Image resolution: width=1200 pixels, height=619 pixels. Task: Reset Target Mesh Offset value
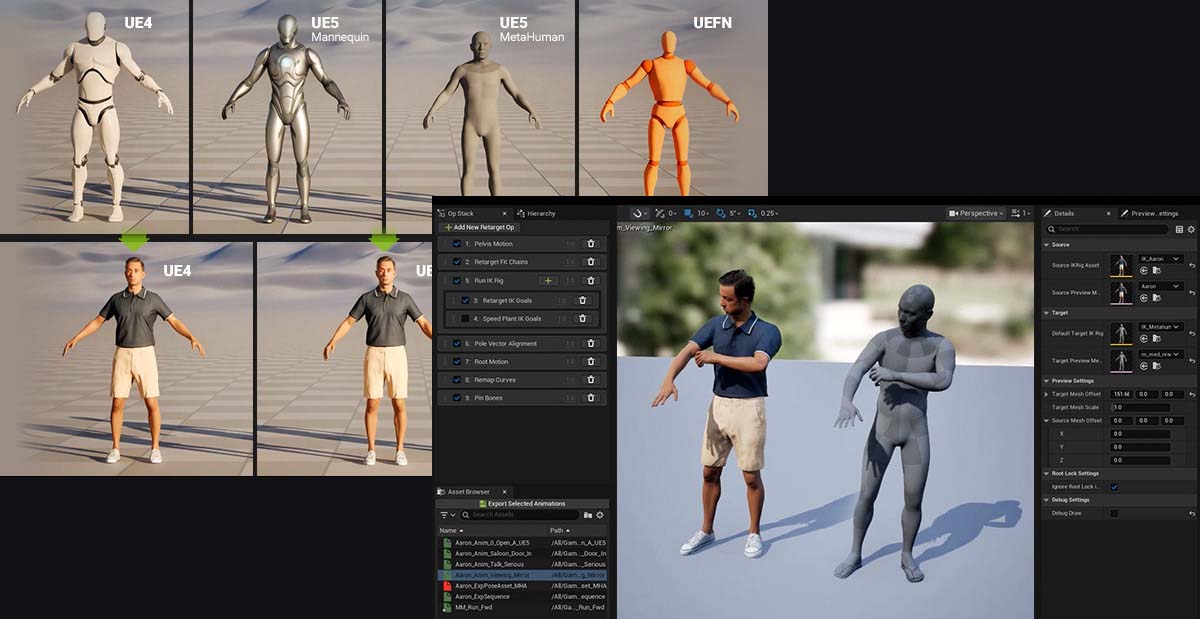(1192, 394)
